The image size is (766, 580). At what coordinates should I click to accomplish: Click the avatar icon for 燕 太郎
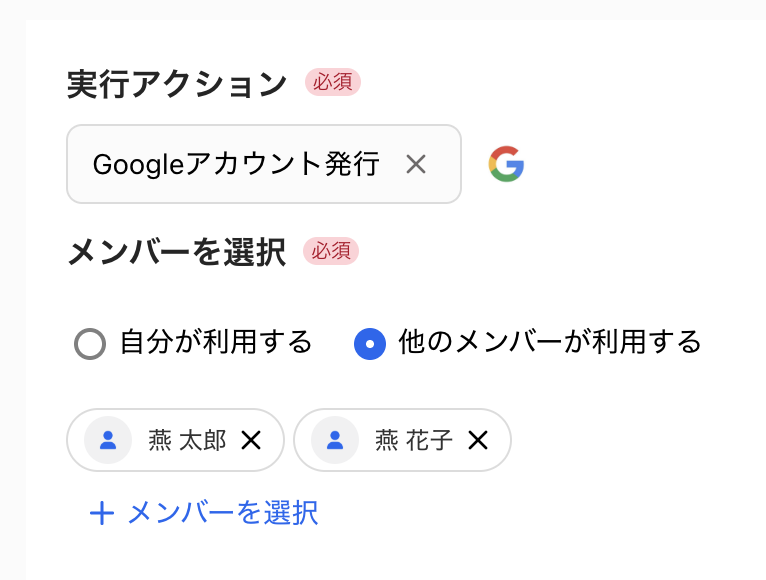[x=108, y=440]
